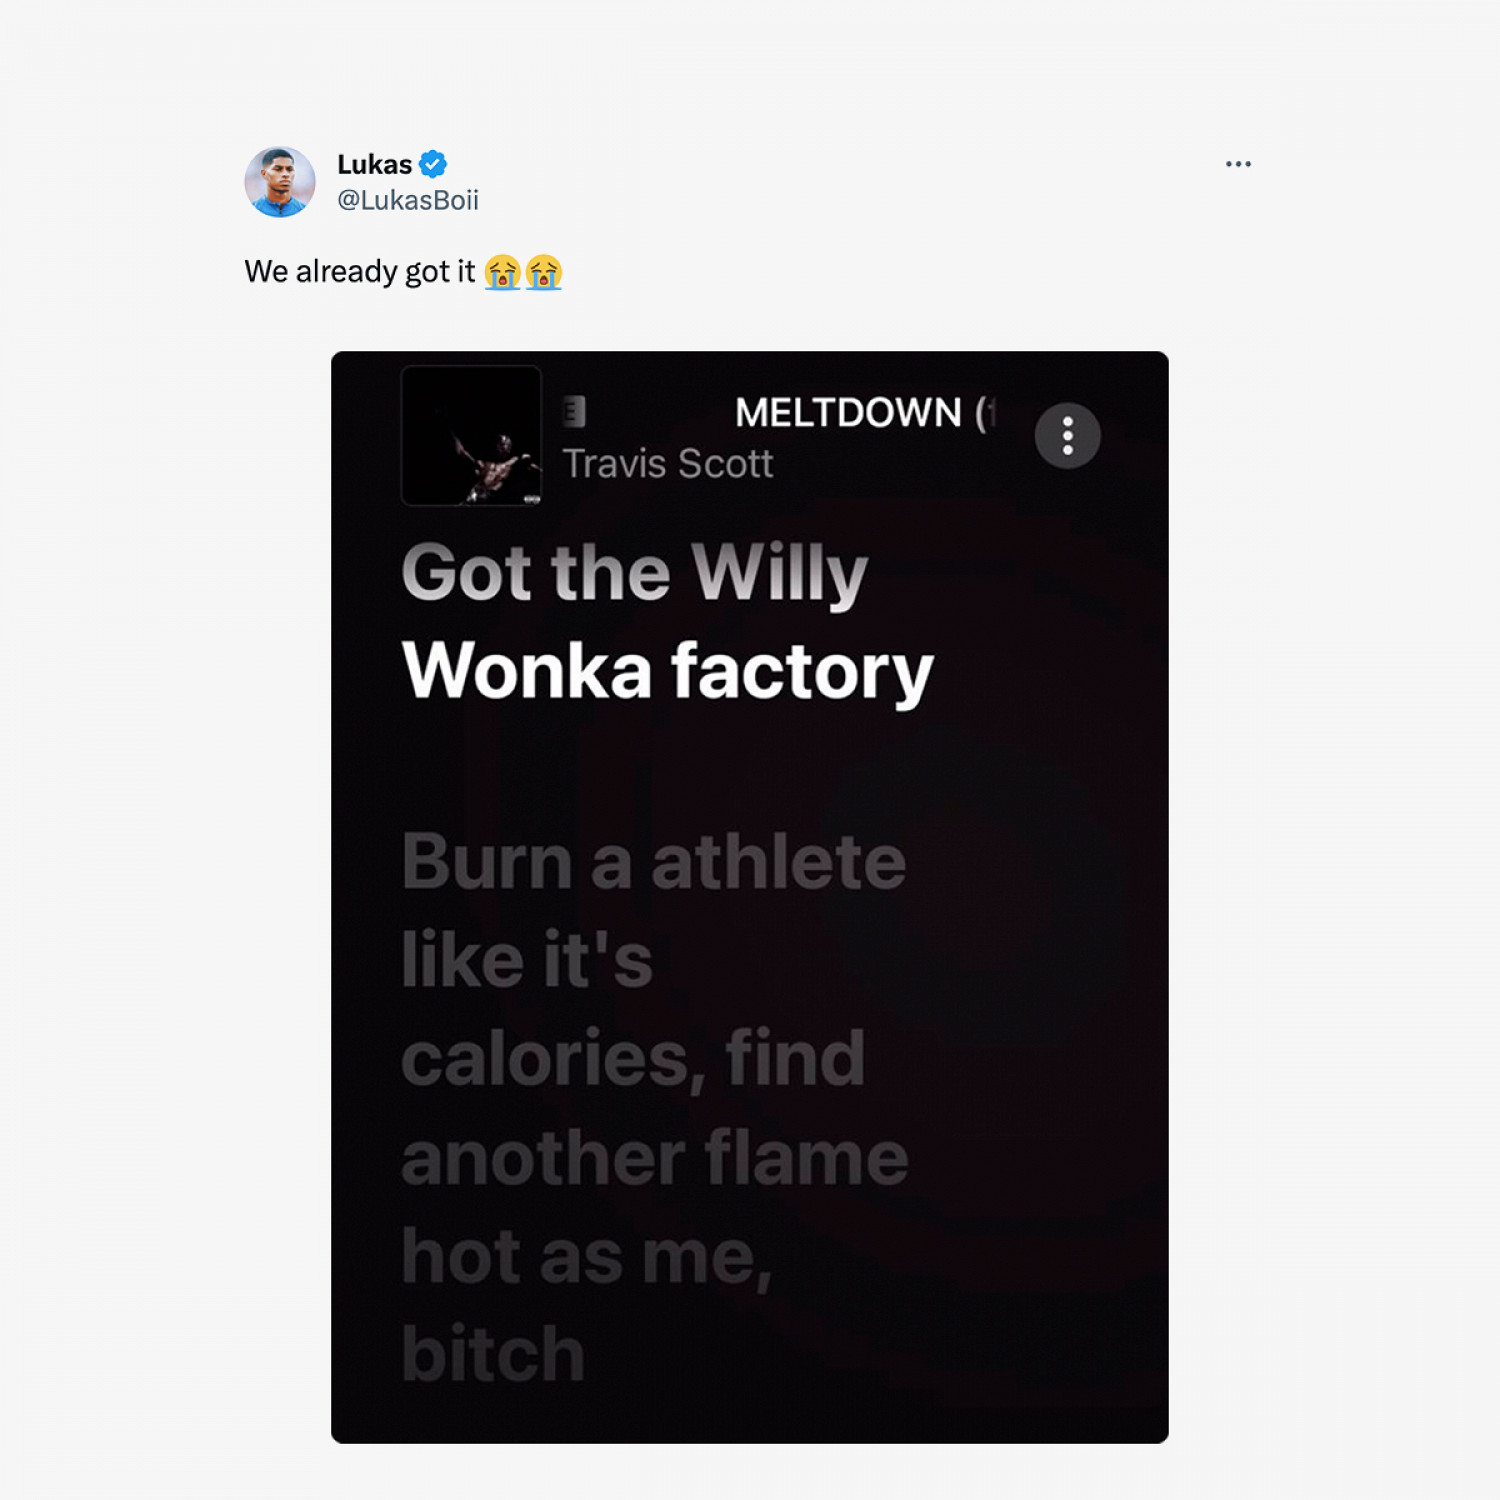The width and height of the screenshot is (1500, 1500).
Task: Tap the hot as me, lyric line
Action: coord(587,1258)
